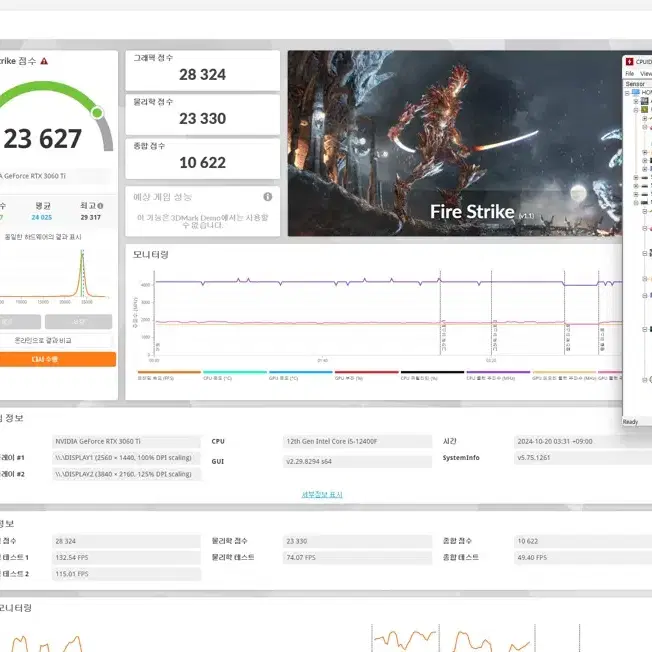Click the 모니터링 section heading above the chart

click(x=151, y=255)
